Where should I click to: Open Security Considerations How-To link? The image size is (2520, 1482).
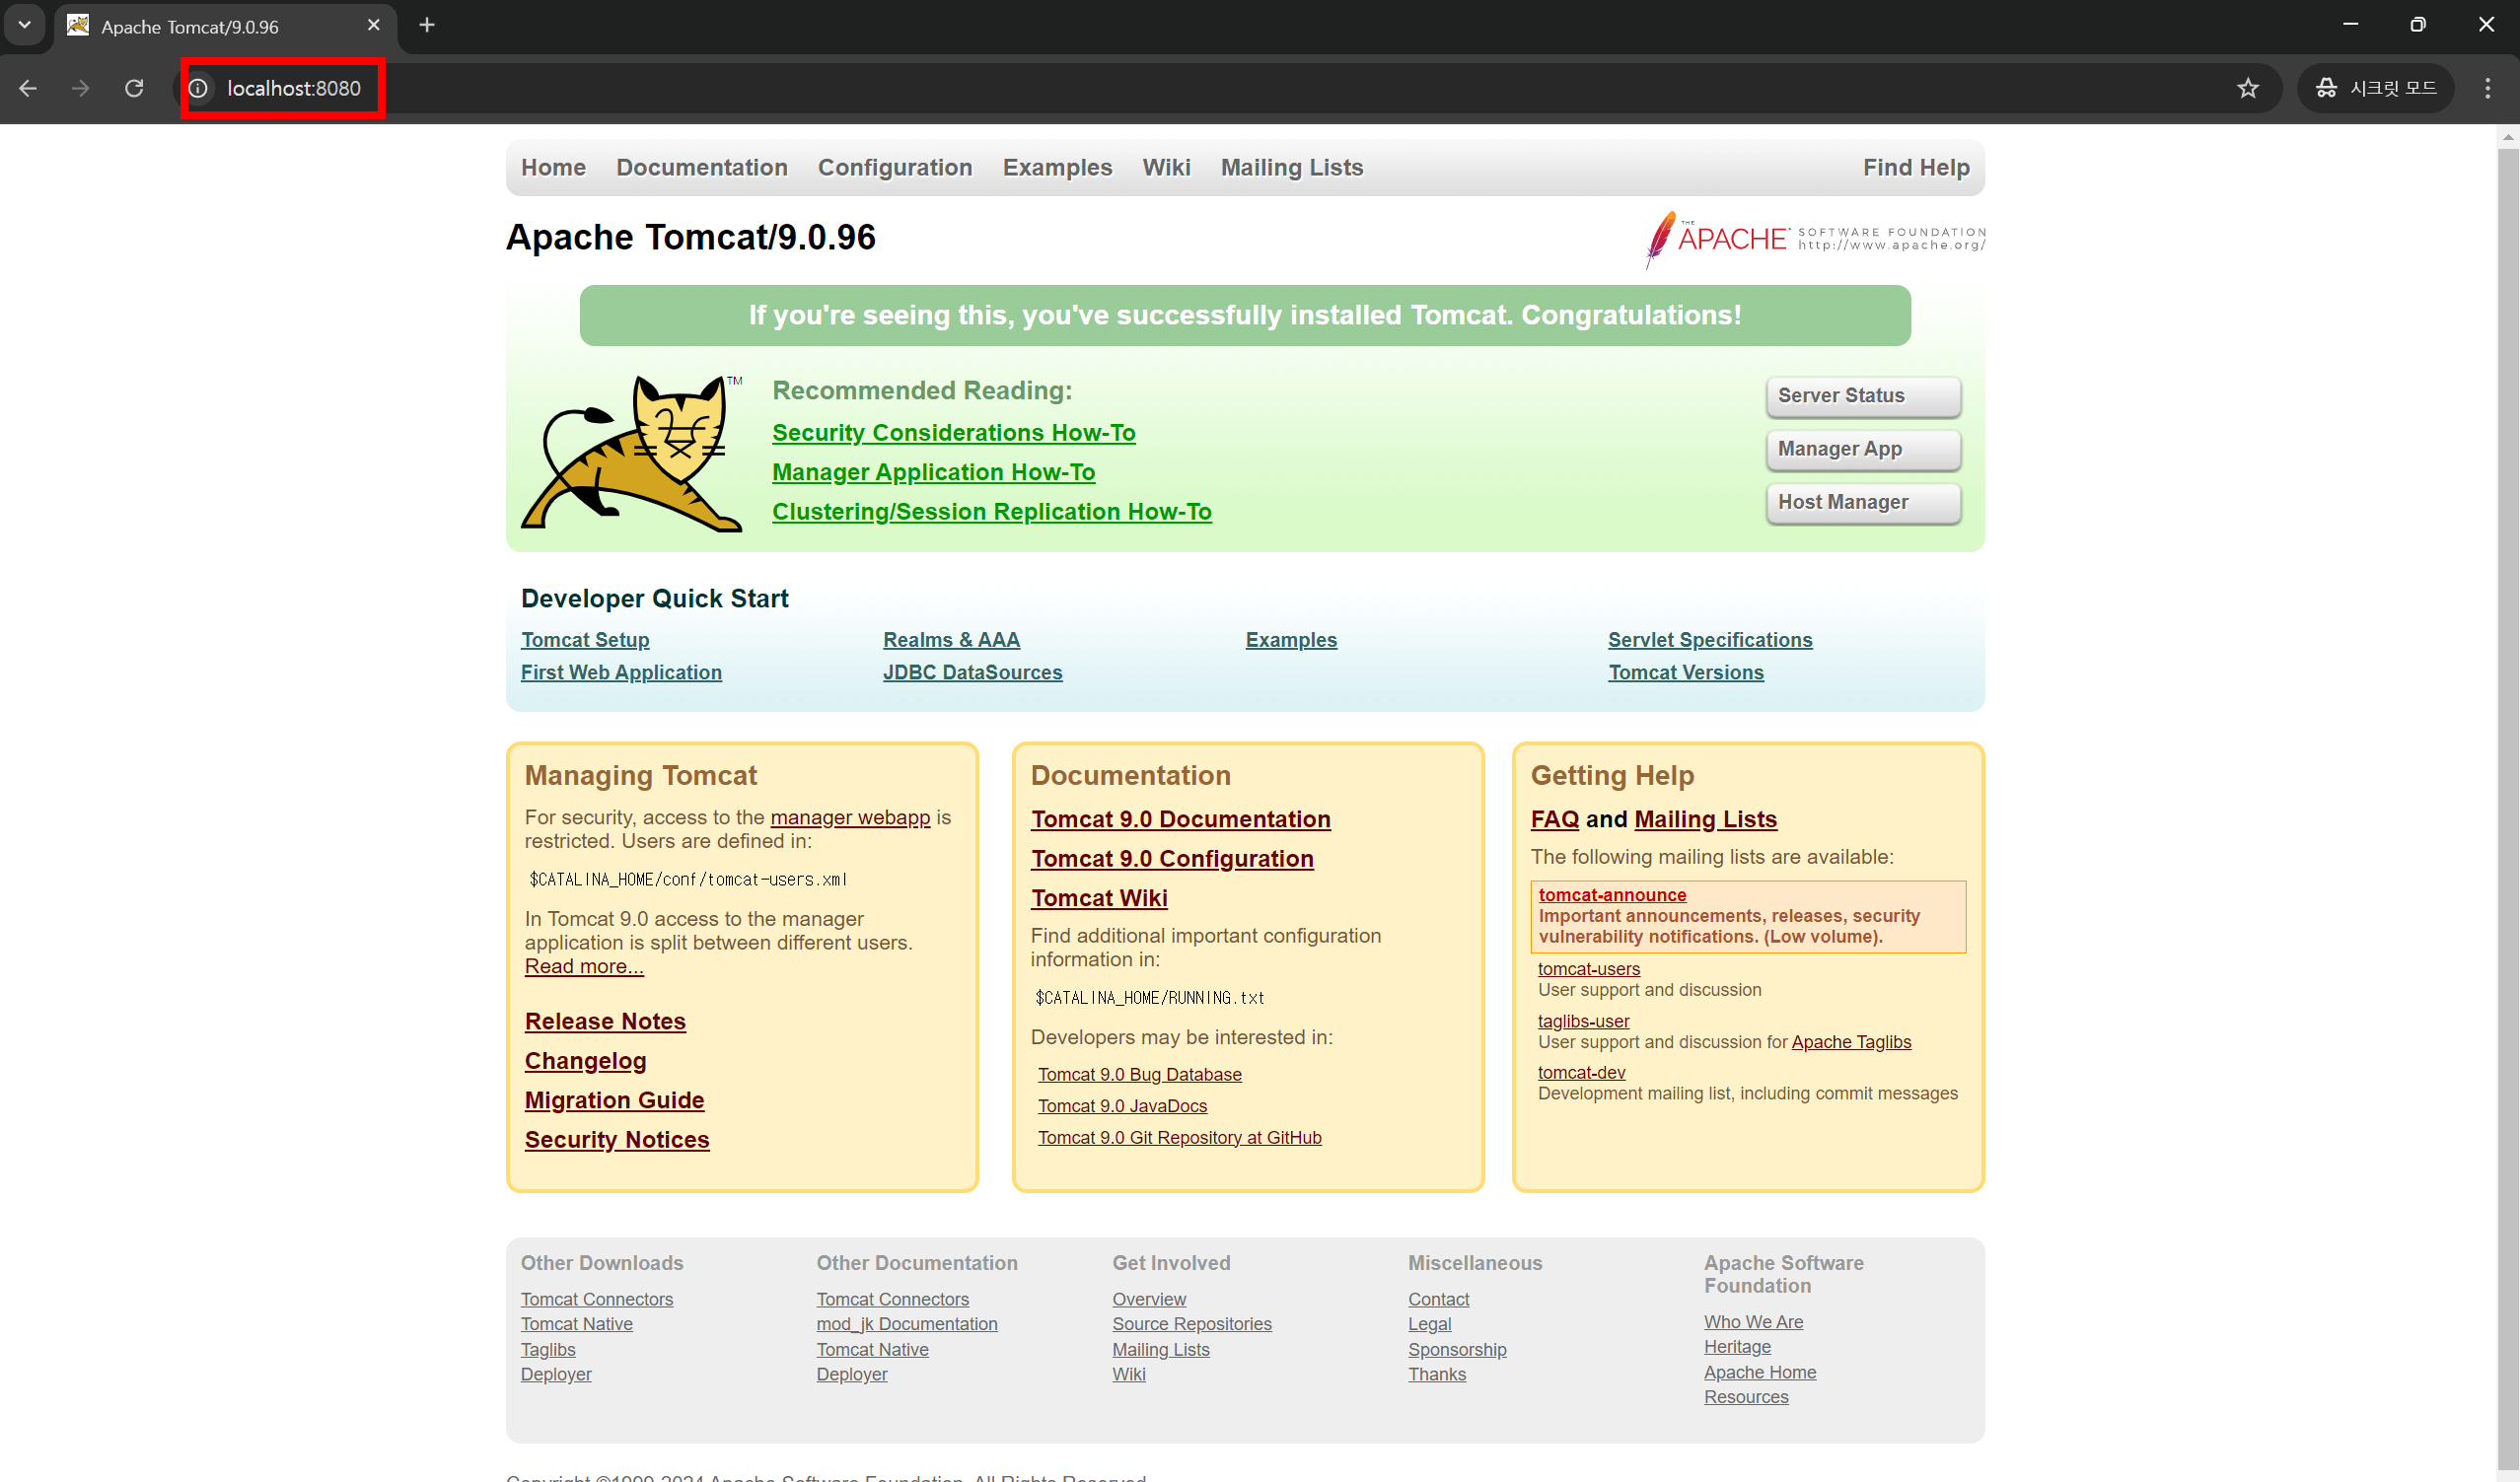[953, 433]
